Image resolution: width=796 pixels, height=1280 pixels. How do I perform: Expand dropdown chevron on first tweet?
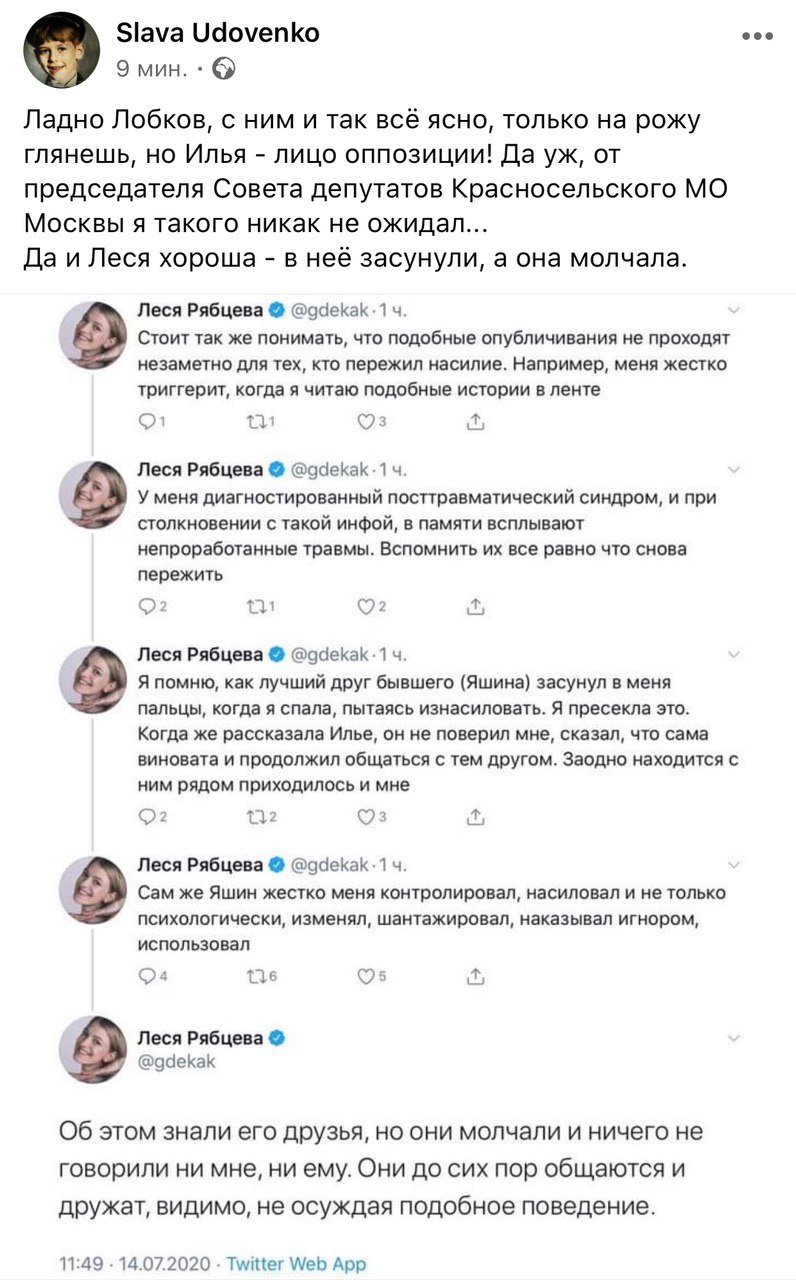(x=733, y=310)
